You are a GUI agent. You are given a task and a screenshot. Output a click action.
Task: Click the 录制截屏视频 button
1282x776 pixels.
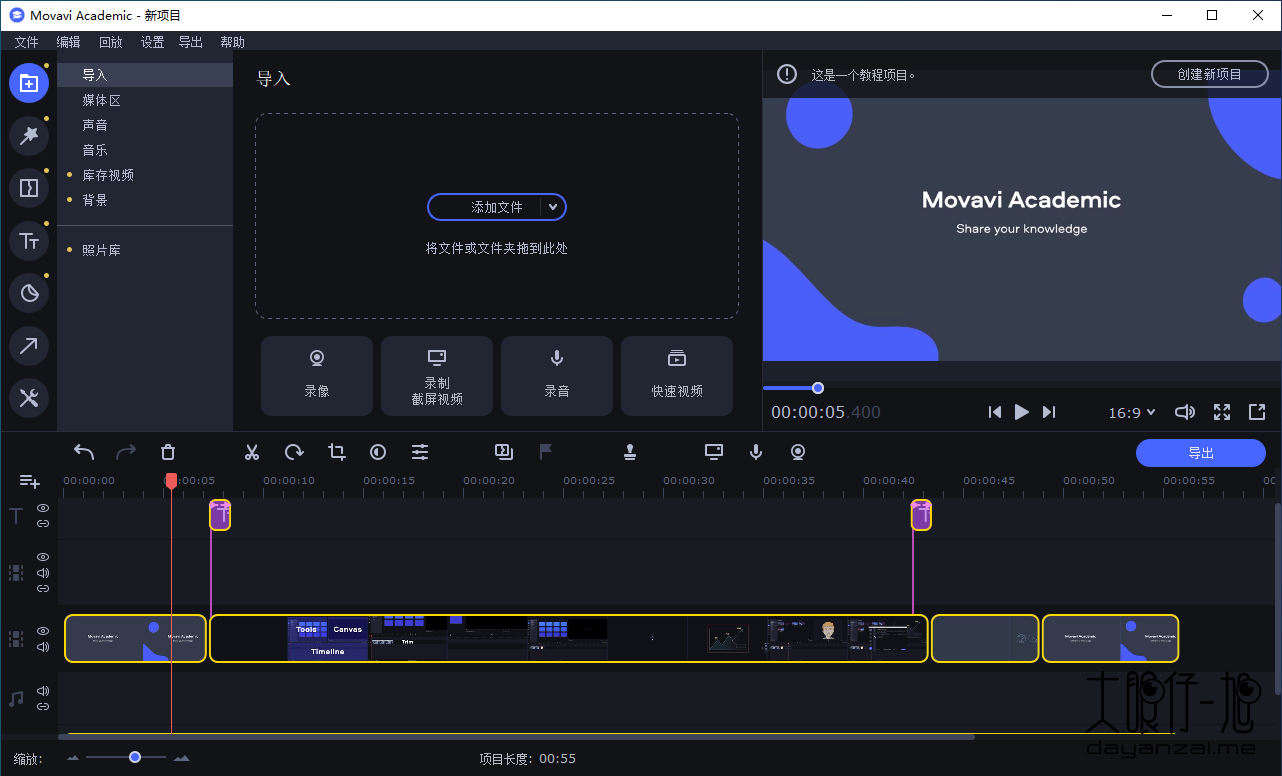tap(437, 376)
